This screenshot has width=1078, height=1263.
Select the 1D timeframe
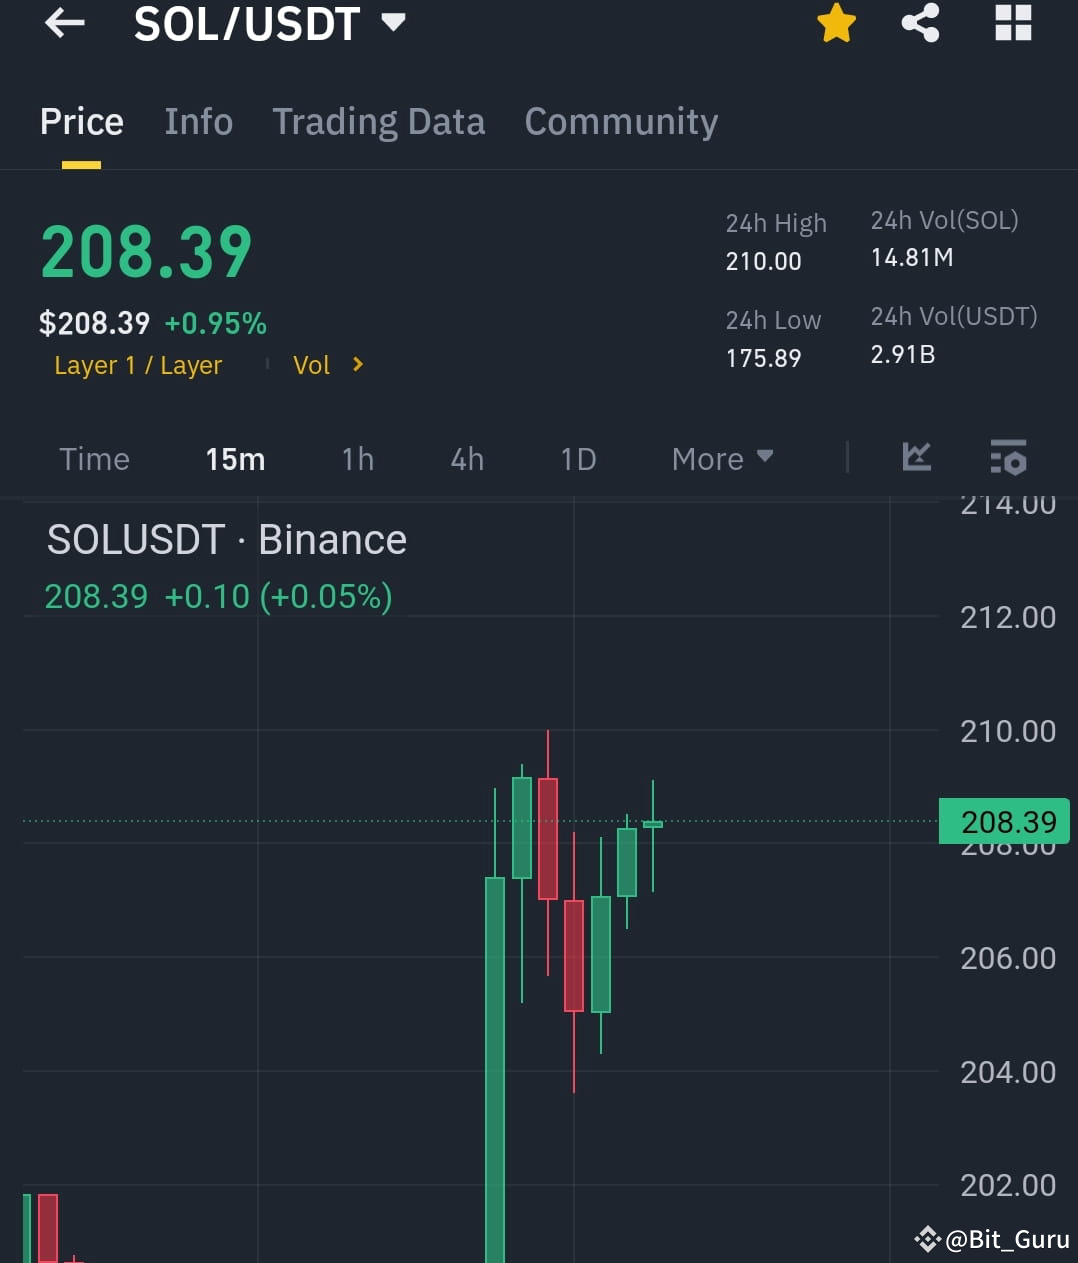pyautogui.click(x=577, y=458)
